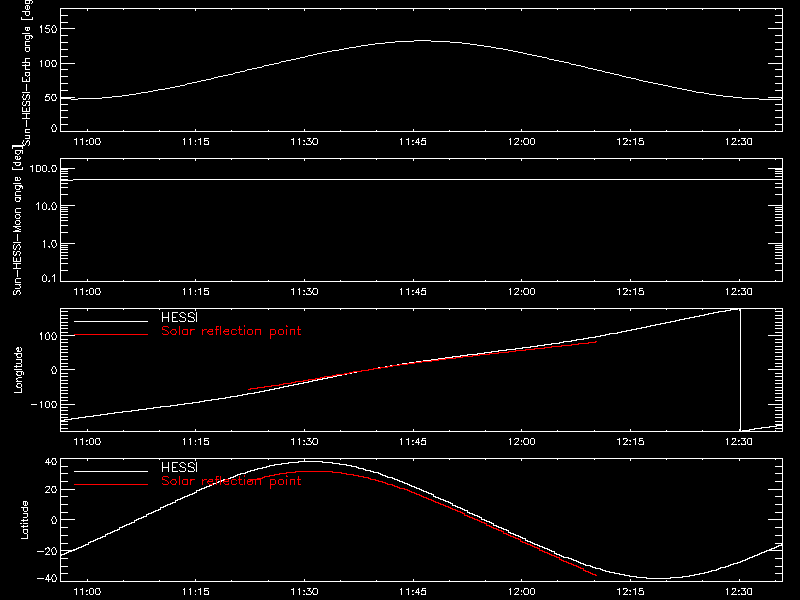Click 11:45 label under Earth angle plot
The width and height of the screenshot is (800, 600).
(x=413, y=142)
